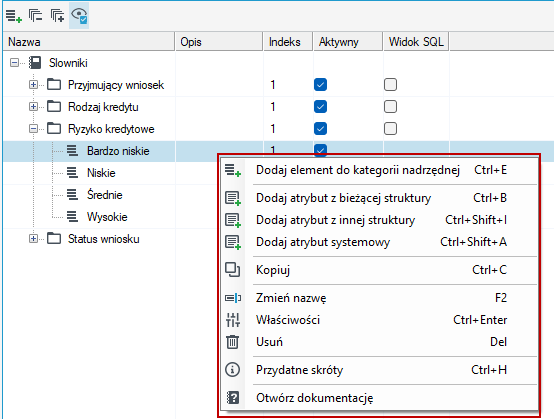The image size is (554, 419).
Task: Enable Widok SQL for Przyjmujący wniosek
Action: click(x=390, y=85)
